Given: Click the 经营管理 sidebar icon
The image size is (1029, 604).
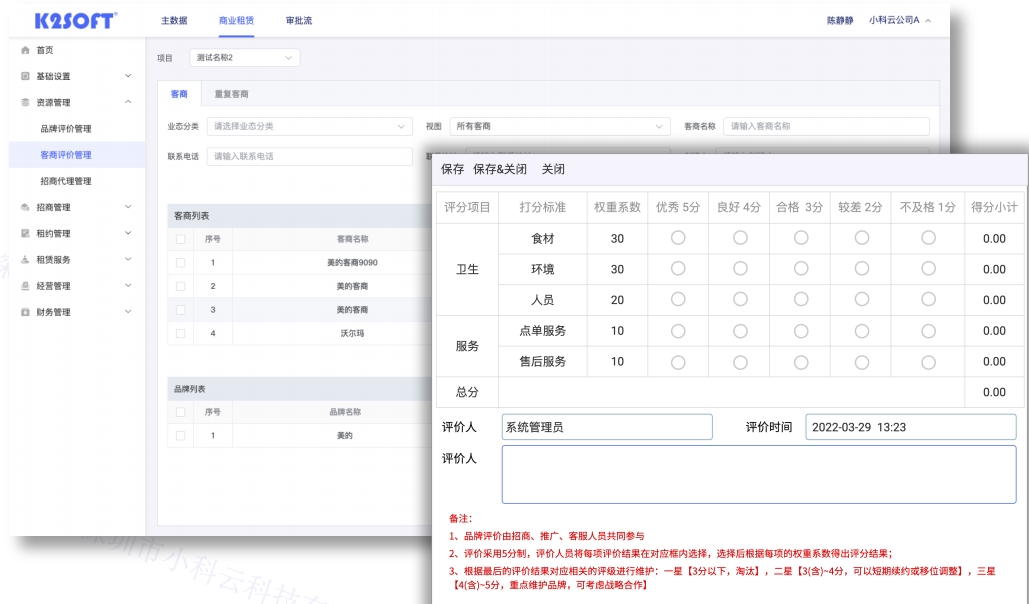Looking at the screenshot, I should click(25, 286).
